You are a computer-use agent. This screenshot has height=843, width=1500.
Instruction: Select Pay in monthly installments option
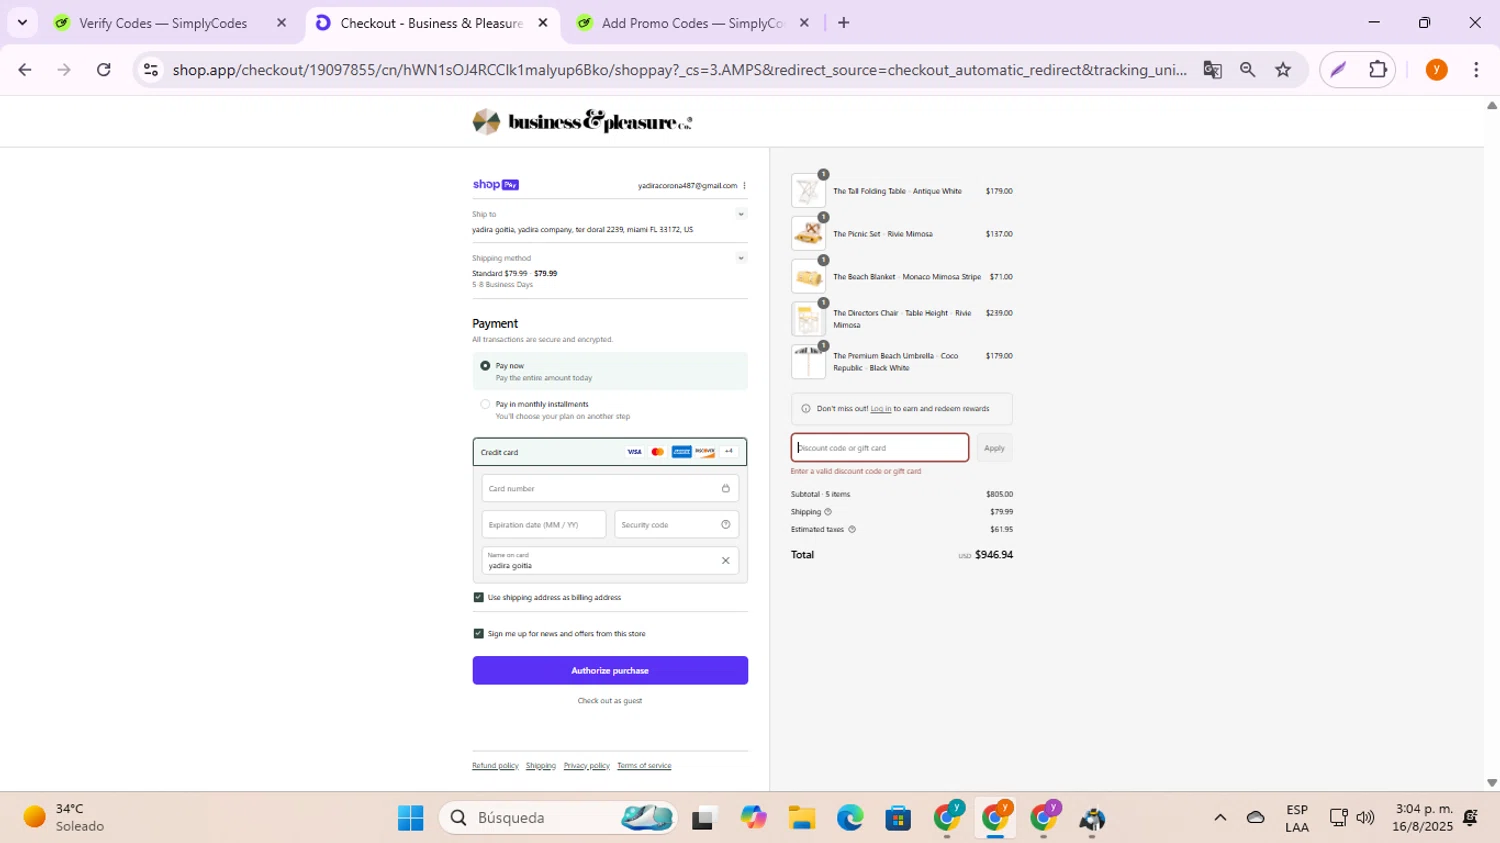[485, 405]
